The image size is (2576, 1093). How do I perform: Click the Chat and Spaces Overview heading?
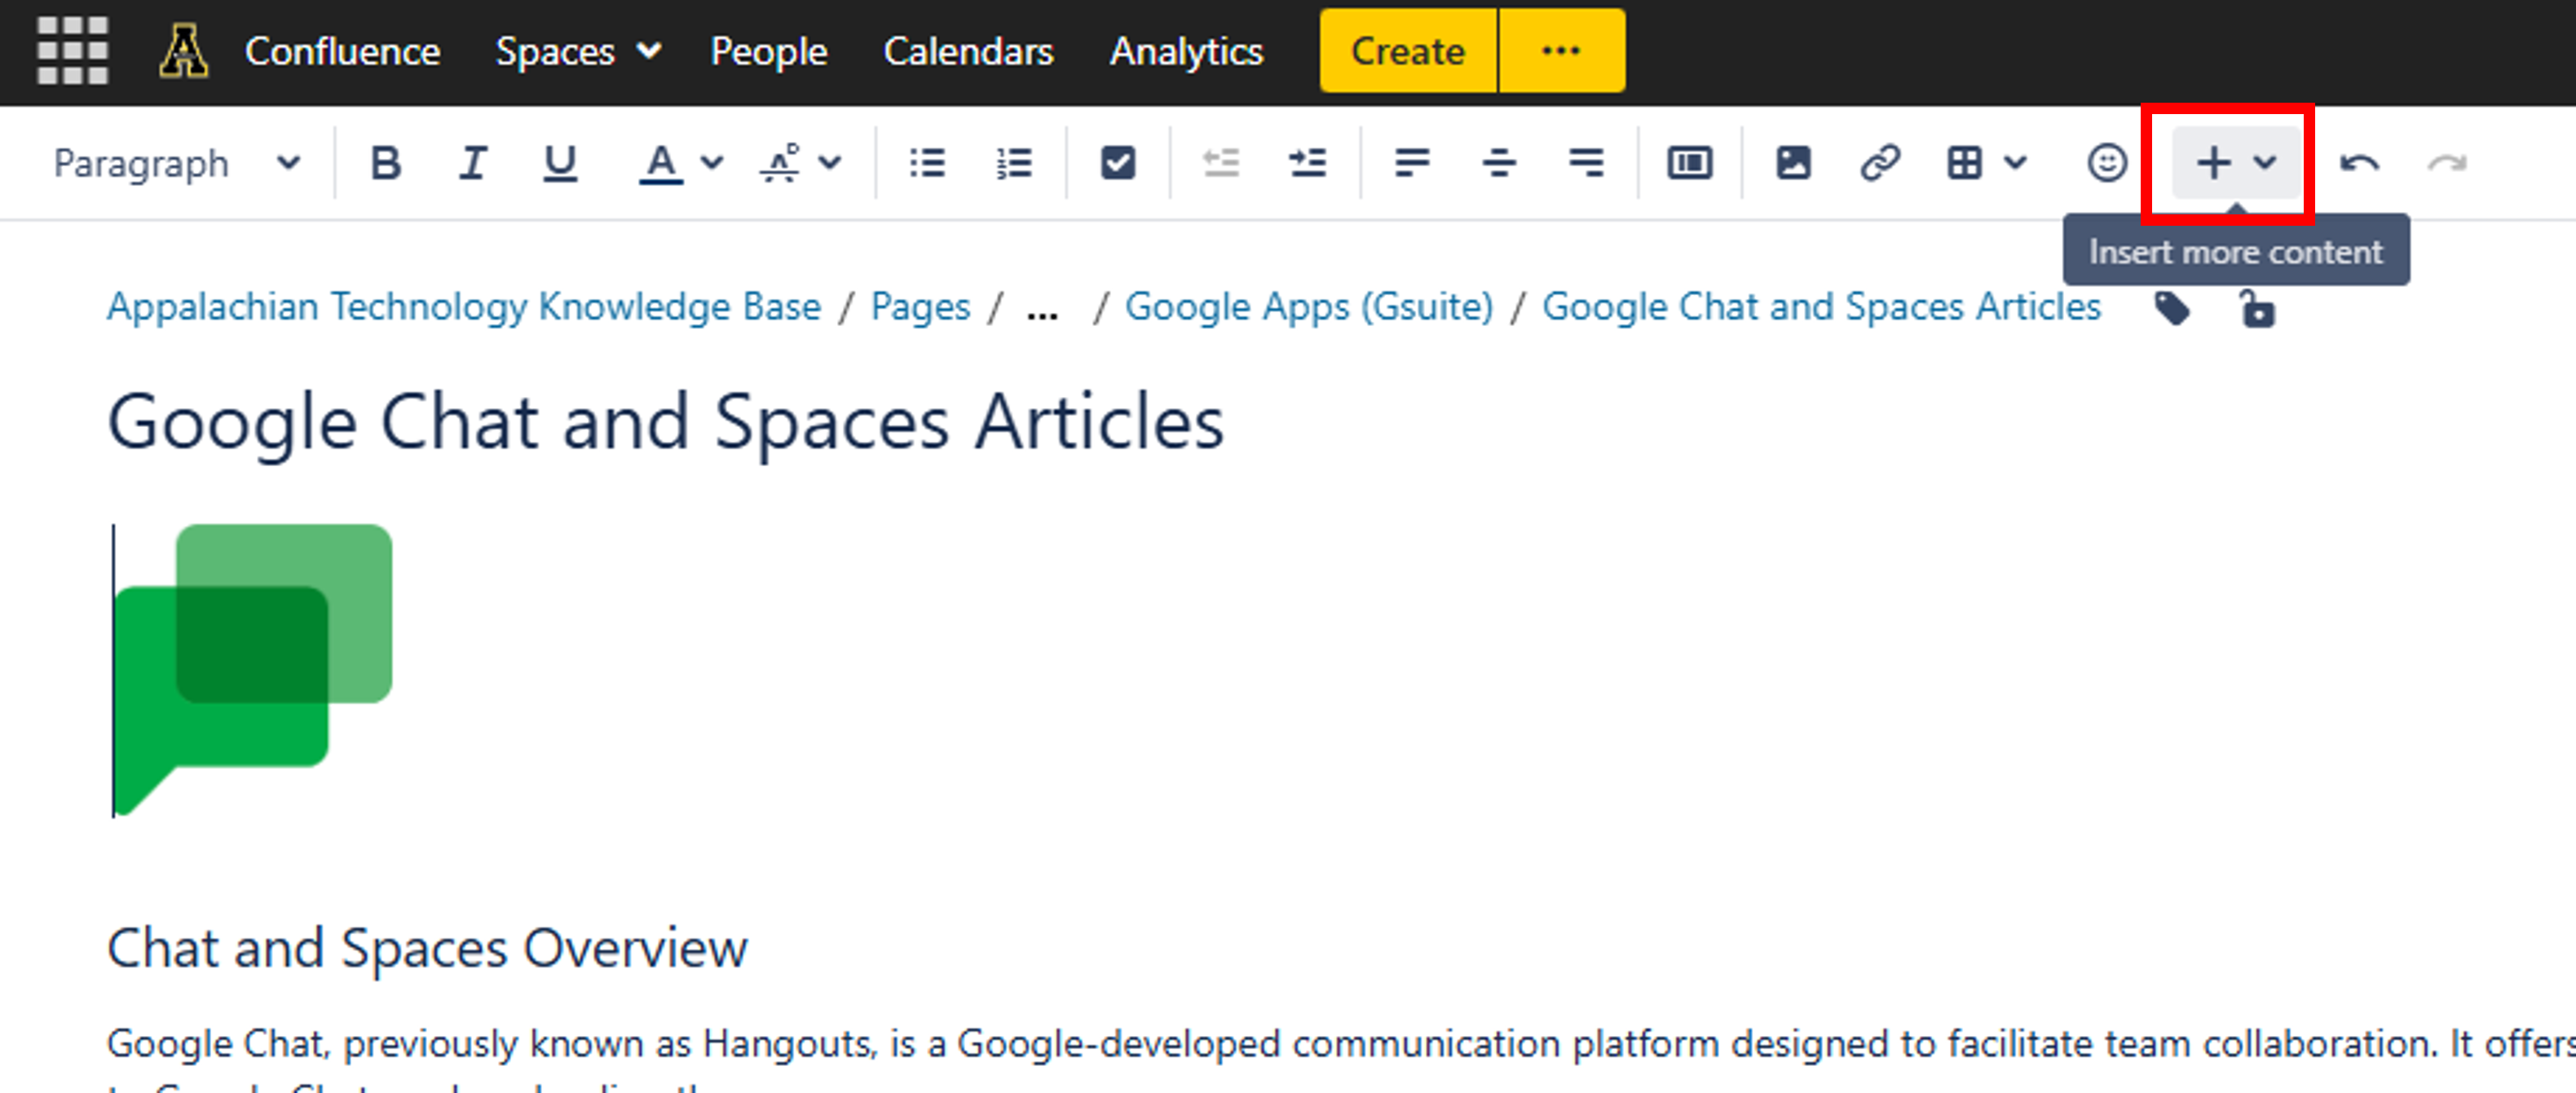[x=427, y=947]
